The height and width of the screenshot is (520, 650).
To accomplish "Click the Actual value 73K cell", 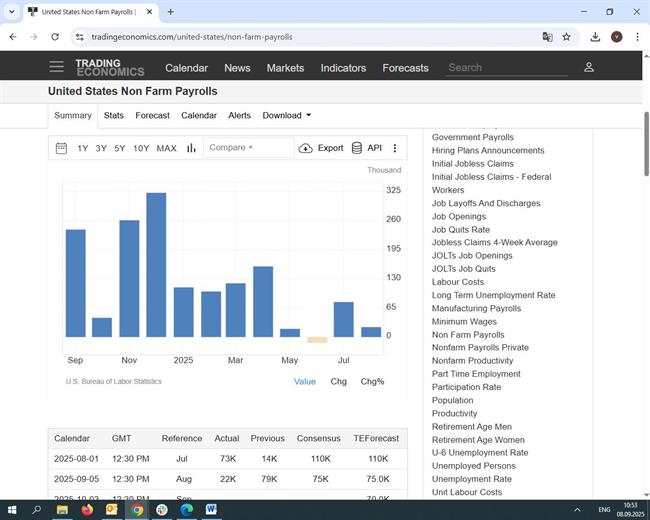I will pos(228,459).
